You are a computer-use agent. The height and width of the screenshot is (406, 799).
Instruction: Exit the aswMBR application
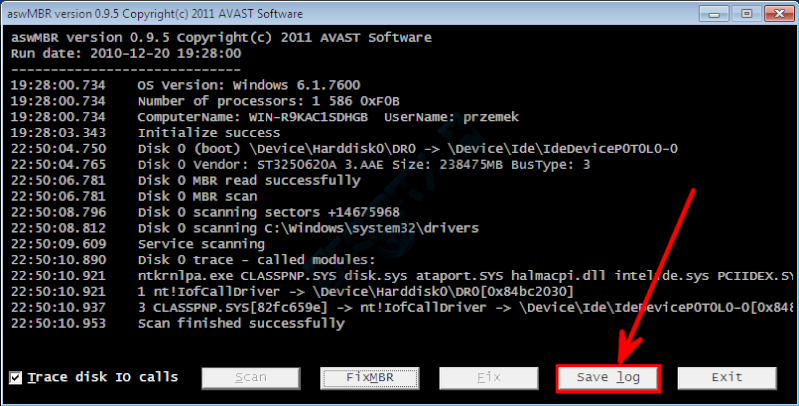pos(727,378)
